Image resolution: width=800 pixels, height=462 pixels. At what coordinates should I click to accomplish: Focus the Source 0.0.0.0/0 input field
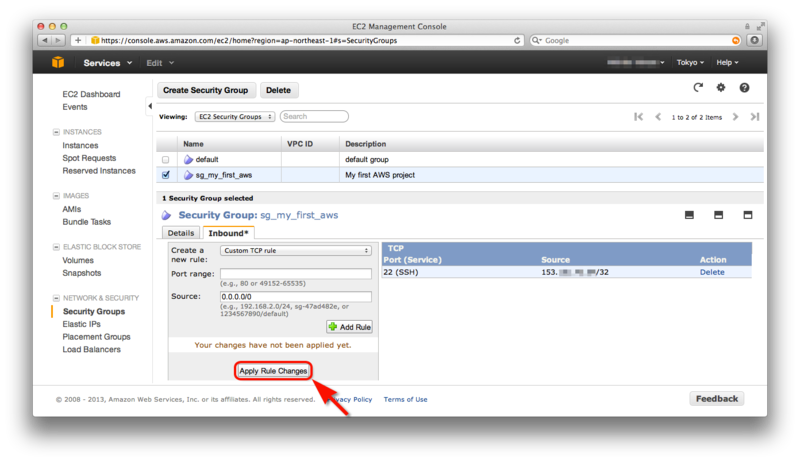click(296, 296)
